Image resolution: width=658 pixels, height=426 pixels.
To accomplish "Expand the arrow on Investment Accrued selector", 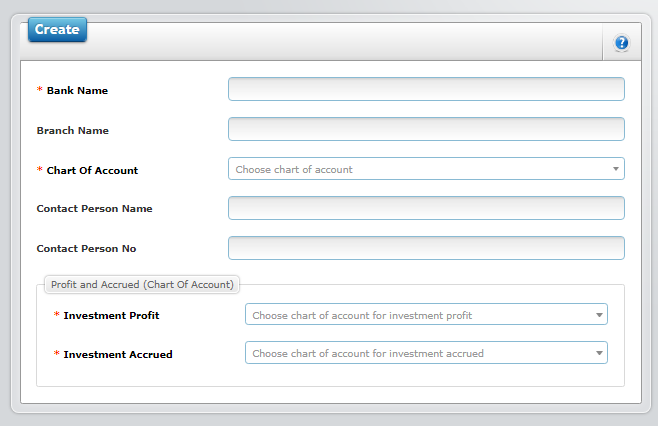I will pyautogui.click(x=599, y=353).
